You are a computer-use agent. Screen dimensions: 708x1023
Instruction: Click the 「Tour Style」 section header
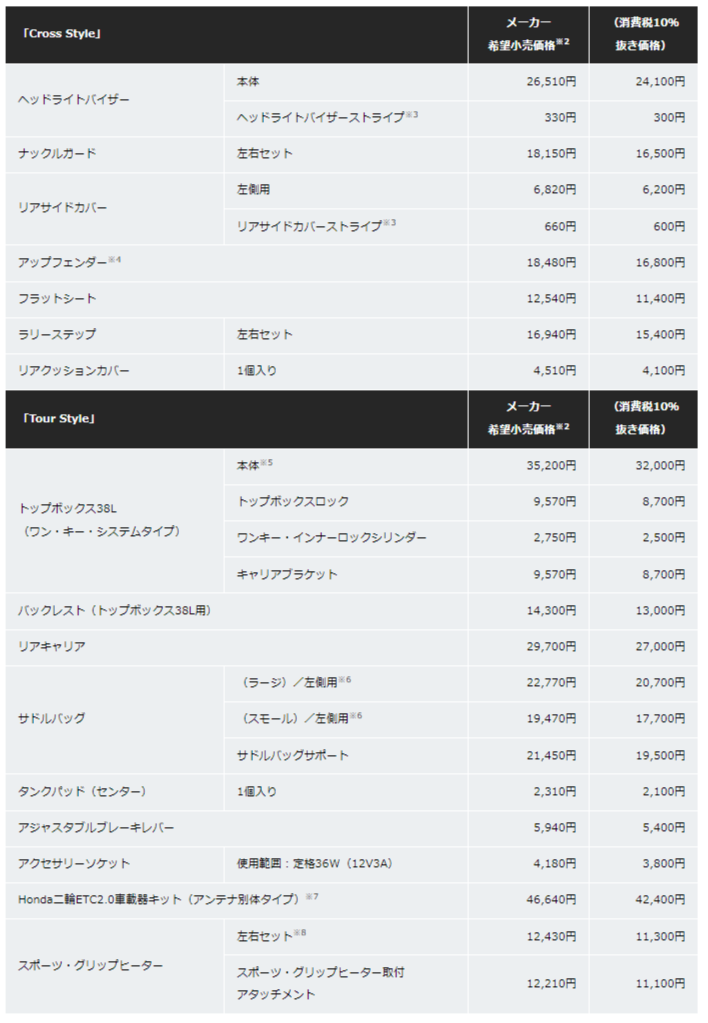tap(60, 418)
